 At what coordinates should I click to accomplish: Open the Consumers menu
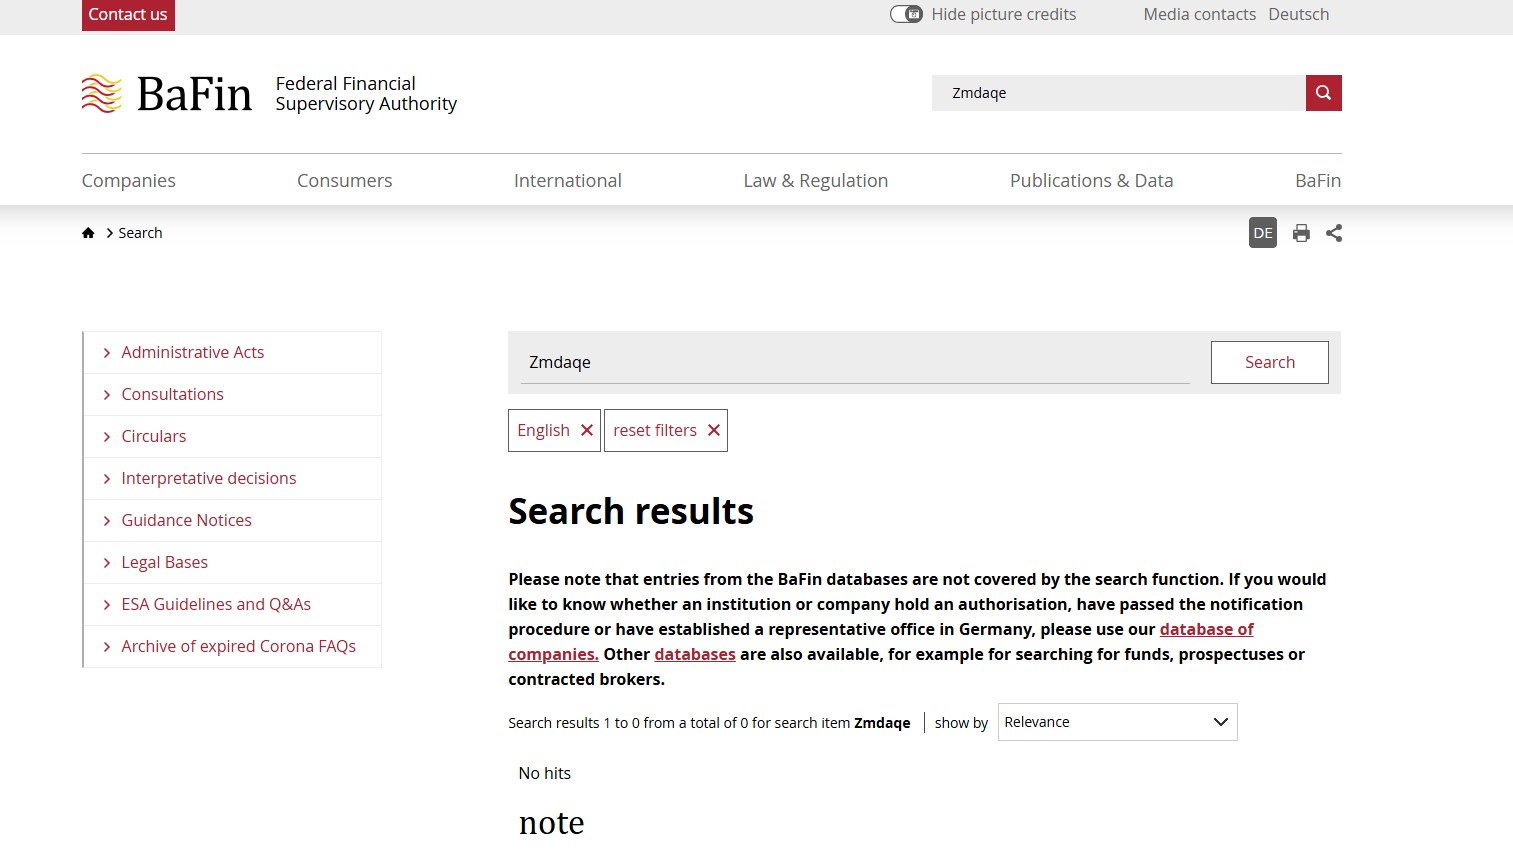click(345, 180)
